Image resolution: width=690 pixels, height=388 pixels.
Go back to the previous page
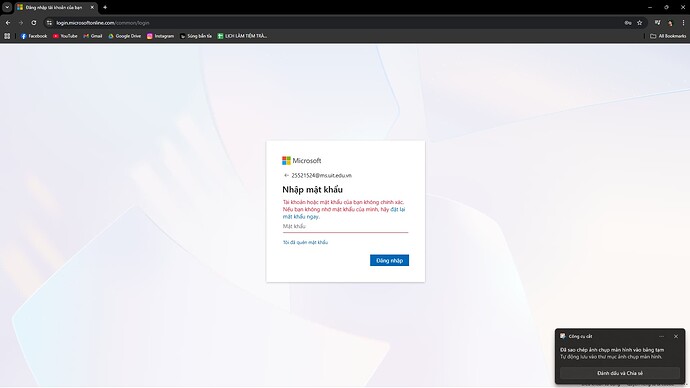tap(8, 22)
